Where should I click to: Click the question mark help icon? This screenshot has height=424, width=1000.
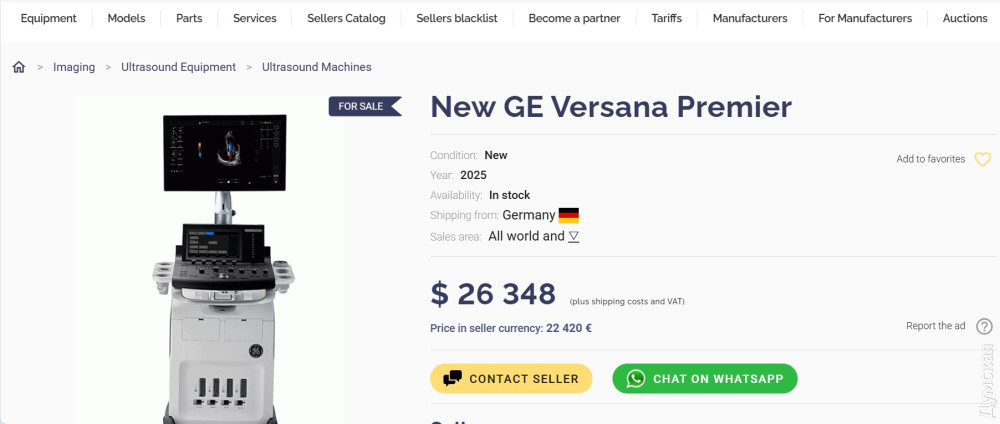coord(984,326)
